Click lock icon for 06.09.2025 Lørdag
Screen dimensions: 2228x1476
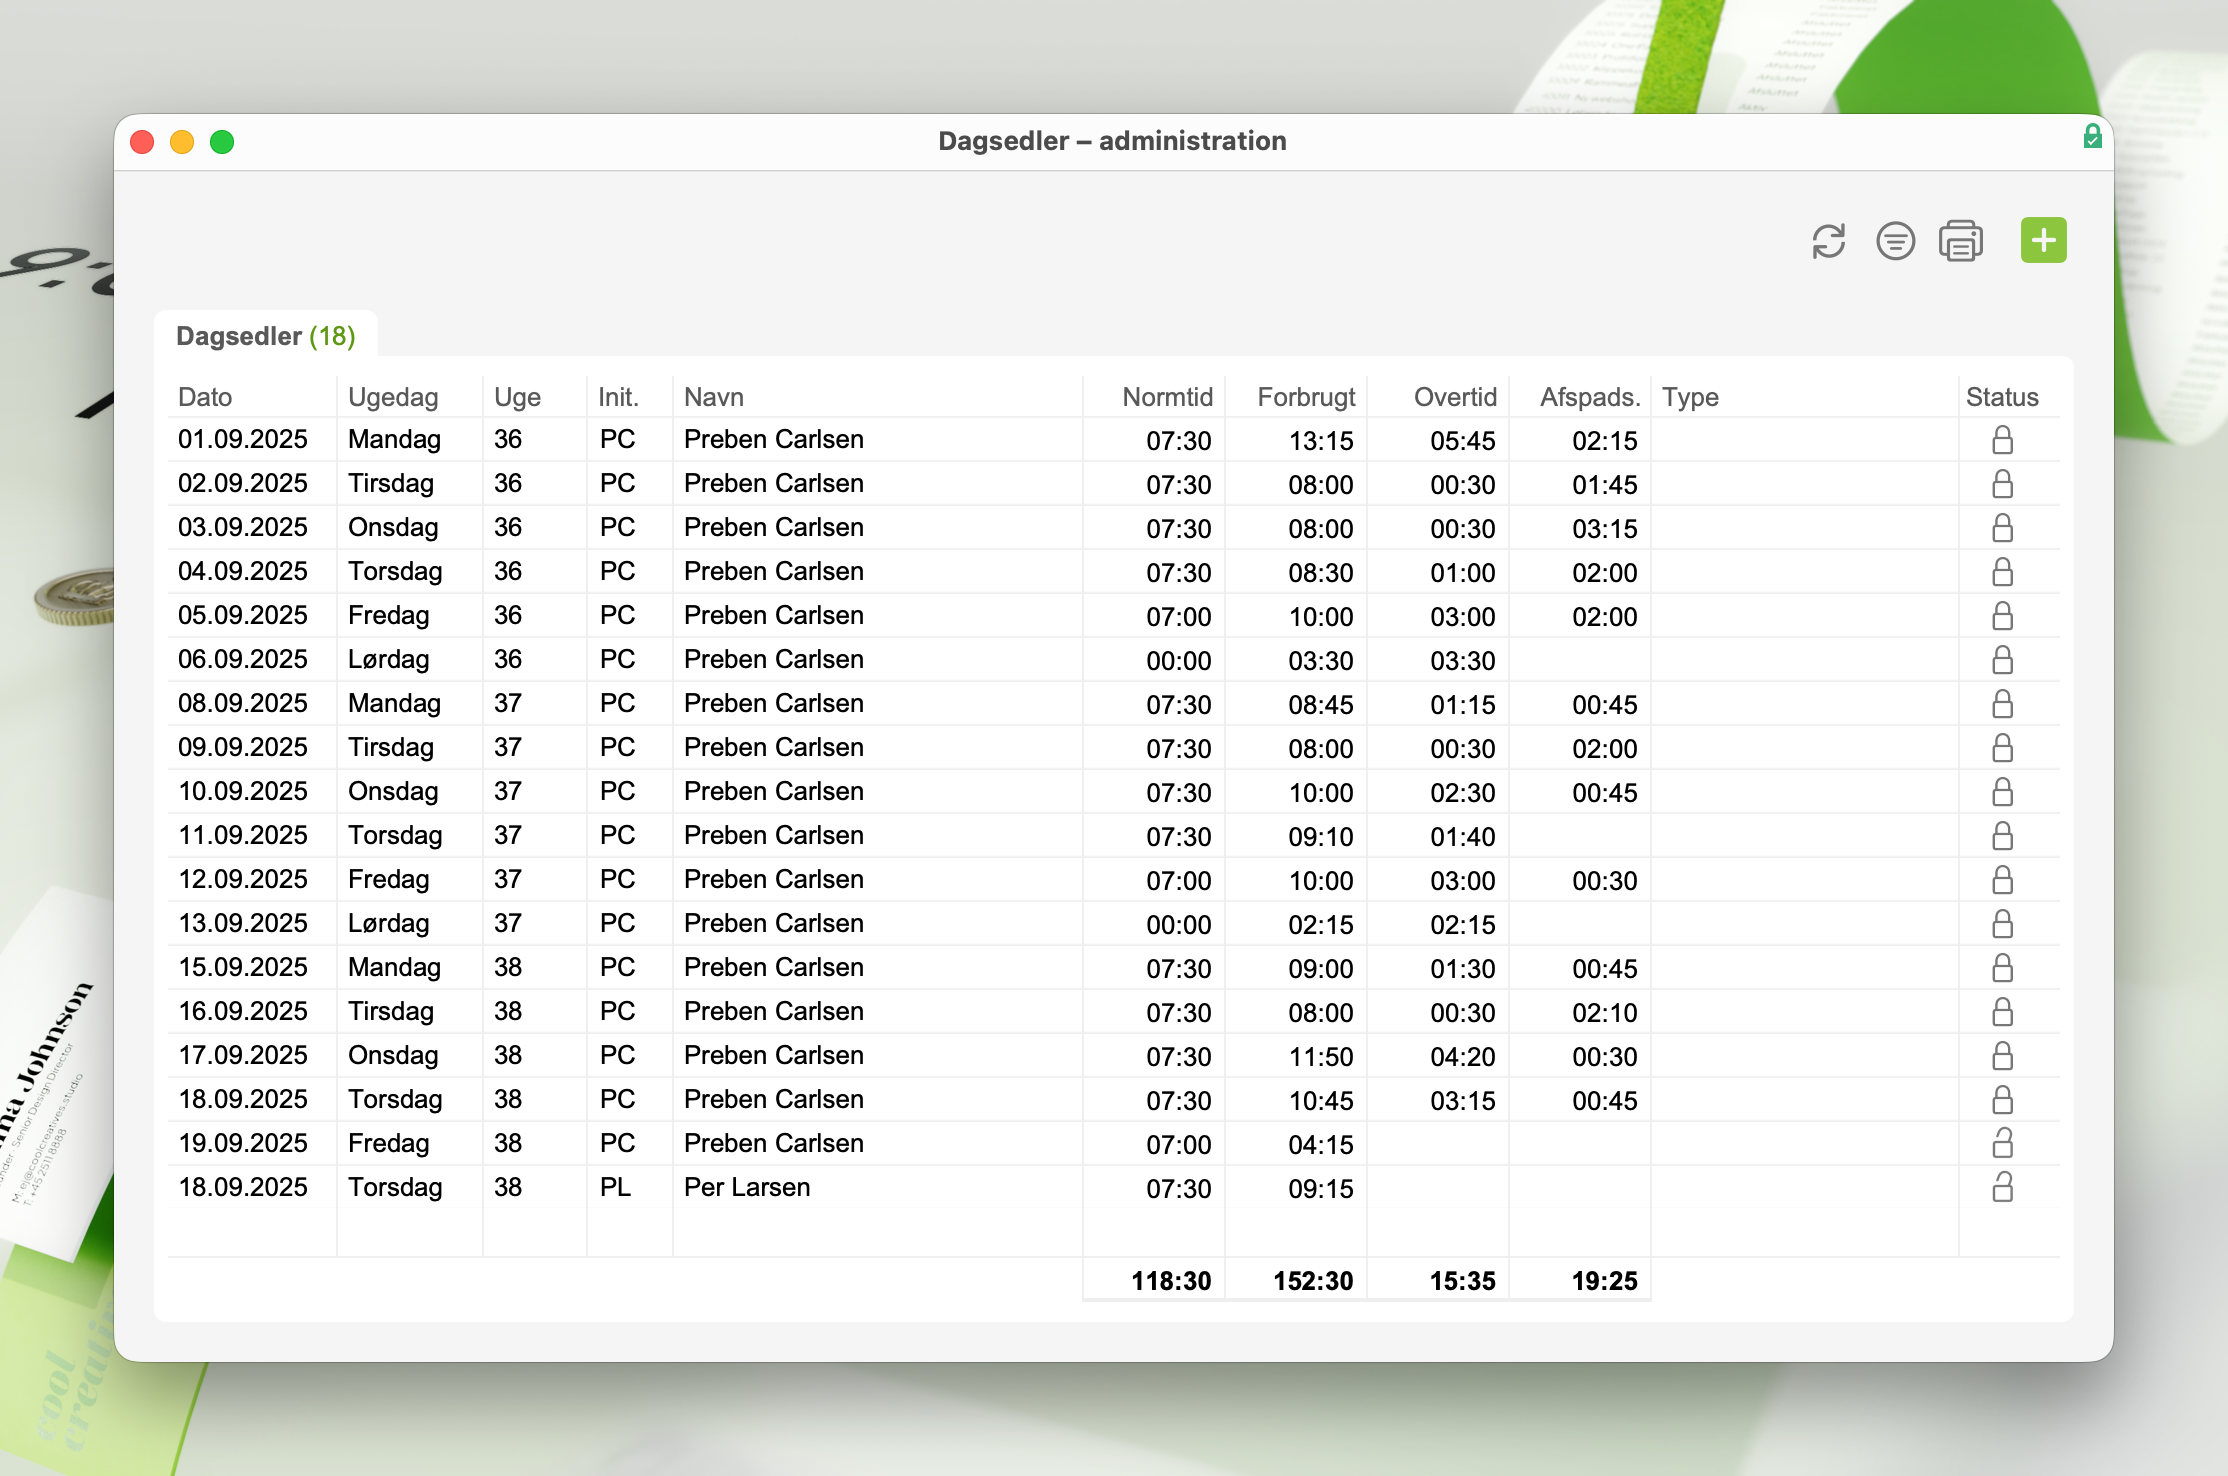2002,660
